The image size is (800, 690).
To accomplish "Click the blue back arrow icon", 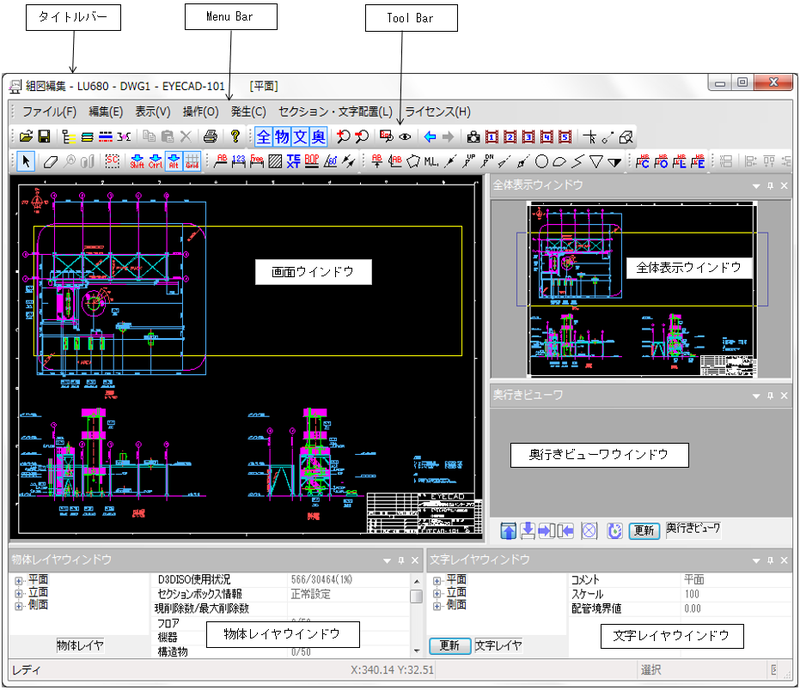I will (430, 136).
